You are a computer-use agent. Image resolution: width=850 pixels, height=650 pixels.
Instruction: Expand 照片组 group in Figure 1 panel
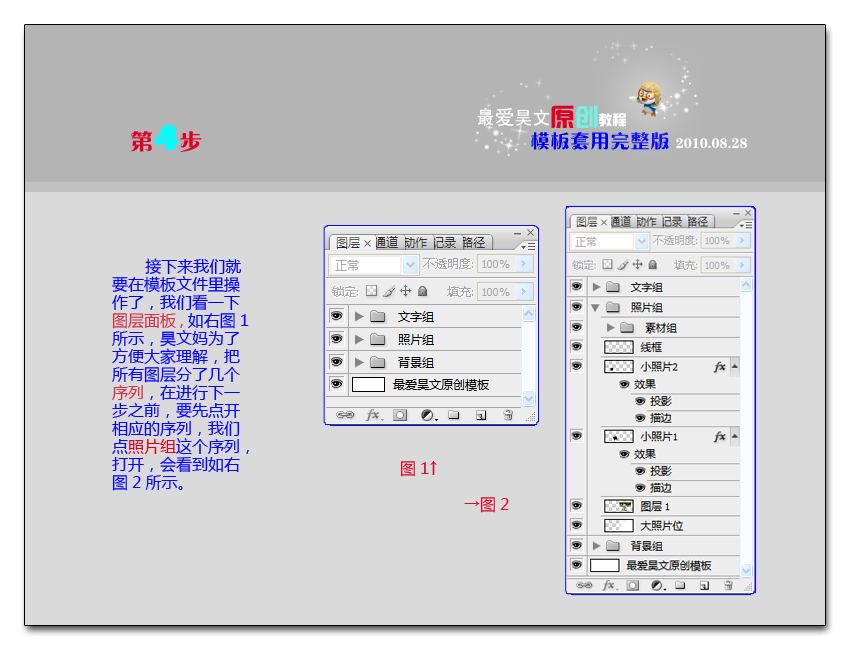pyautogui.click(x=359, y=339)
